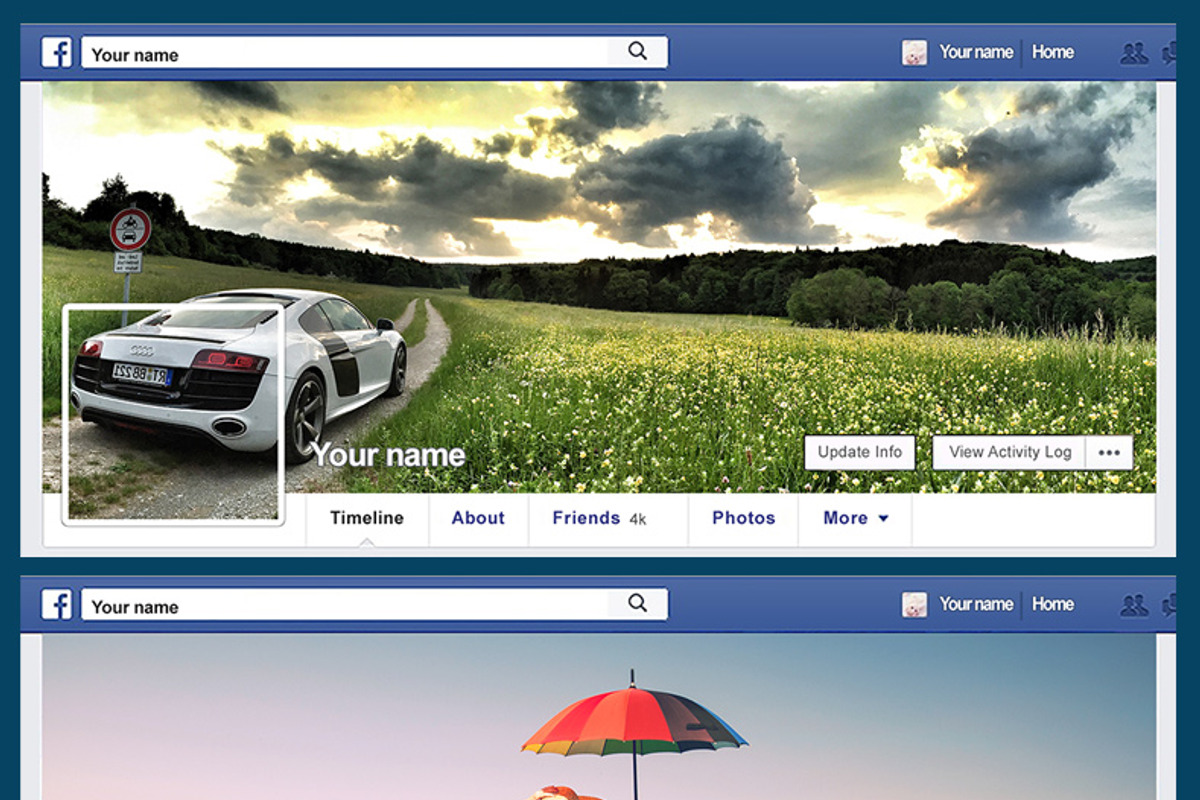Open "Your name" profile link in top header
1200x800 pixels.
(x=976, y=52)
